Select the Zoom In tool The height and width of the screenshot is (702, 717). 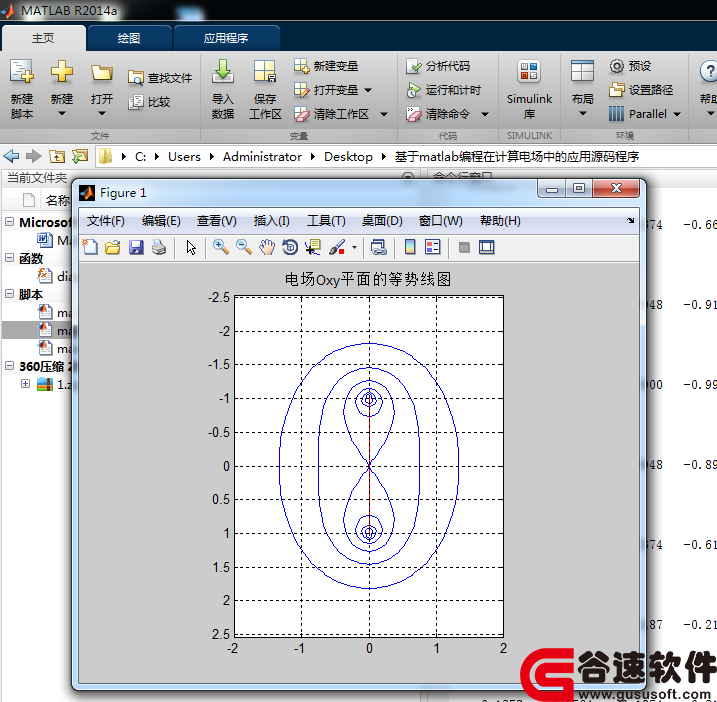(x=221, y=247)
